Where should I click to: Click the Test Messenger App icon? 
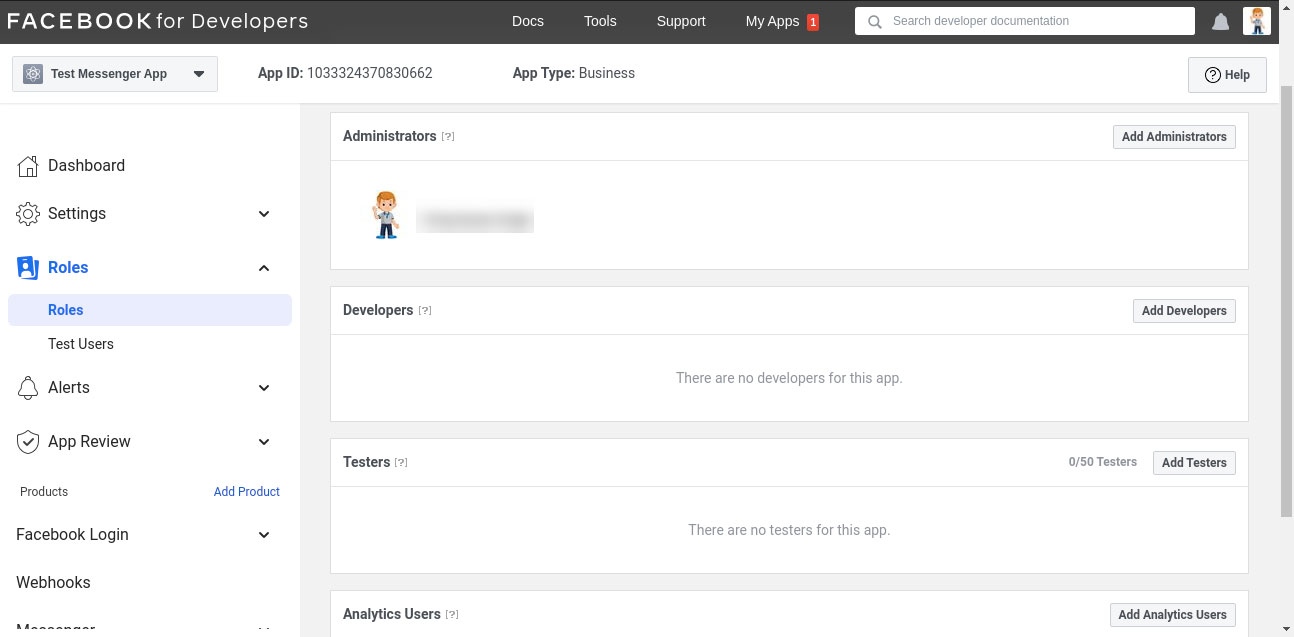[x=33, y=74]
